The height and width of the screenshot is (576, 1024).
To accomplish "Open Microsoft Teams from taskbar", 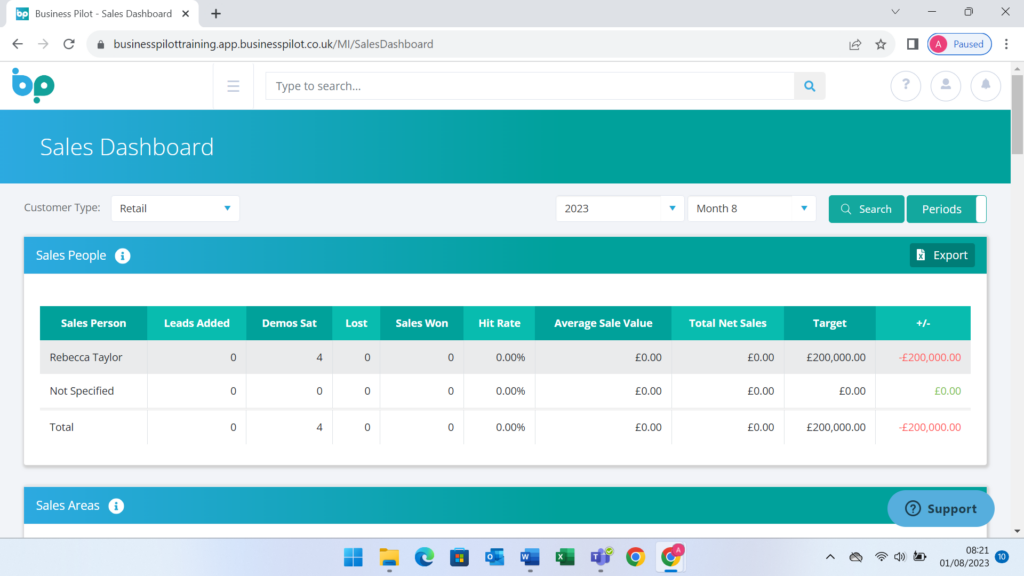I will 600,557.
